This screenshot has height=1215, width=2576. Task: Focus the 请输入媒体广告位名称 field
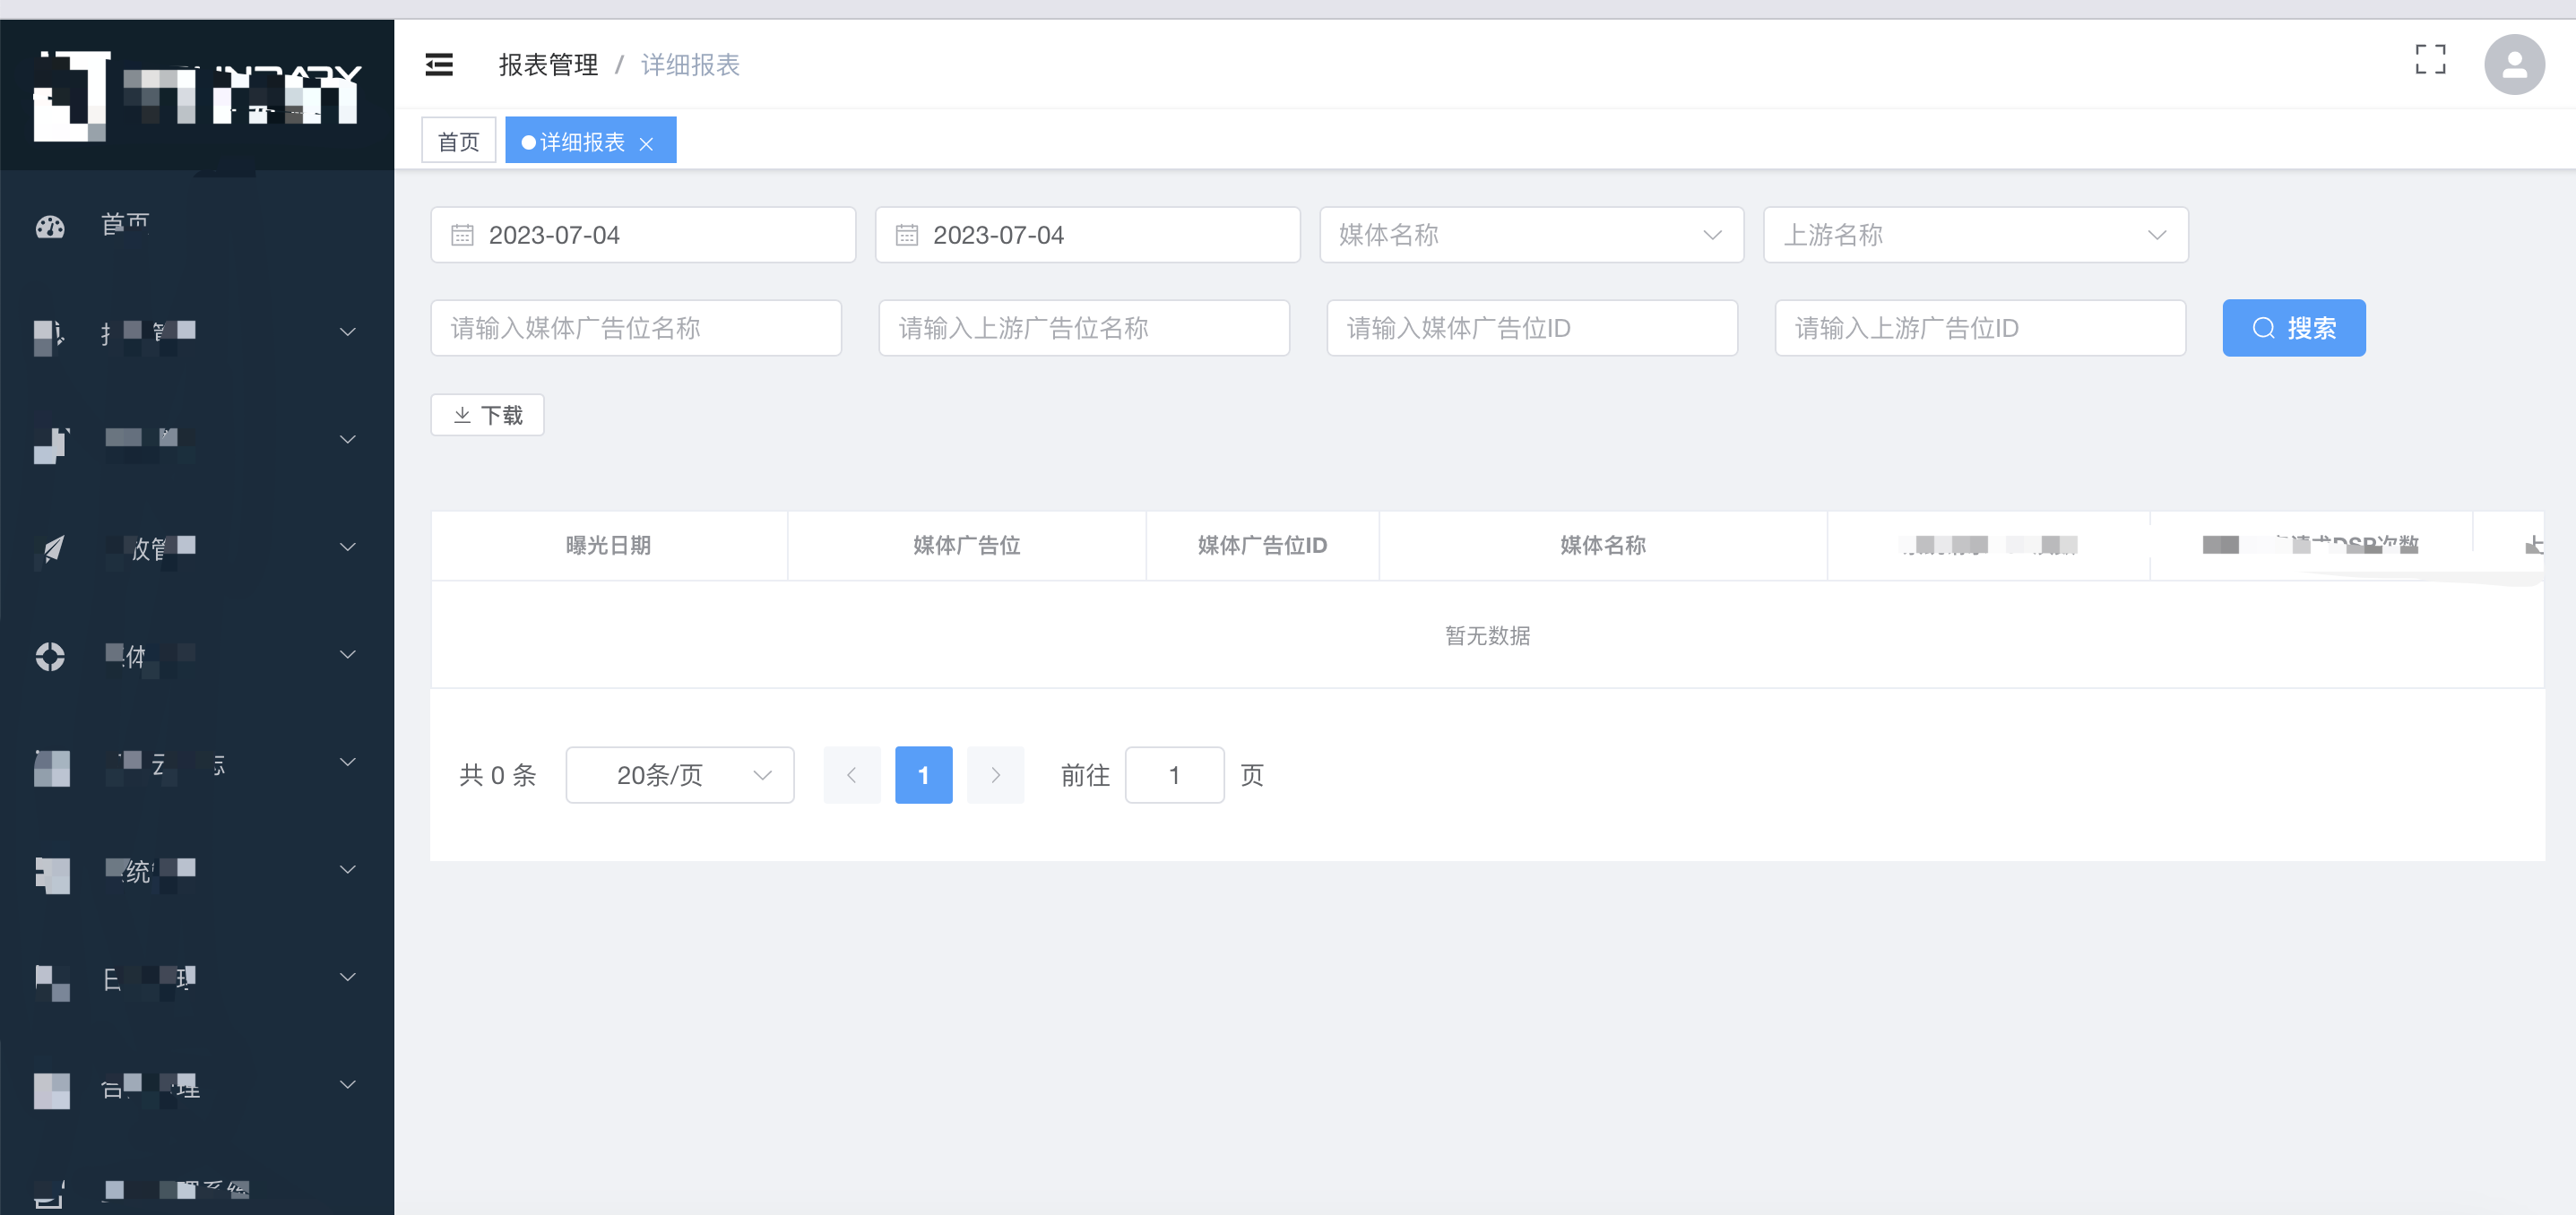point(636,328)
